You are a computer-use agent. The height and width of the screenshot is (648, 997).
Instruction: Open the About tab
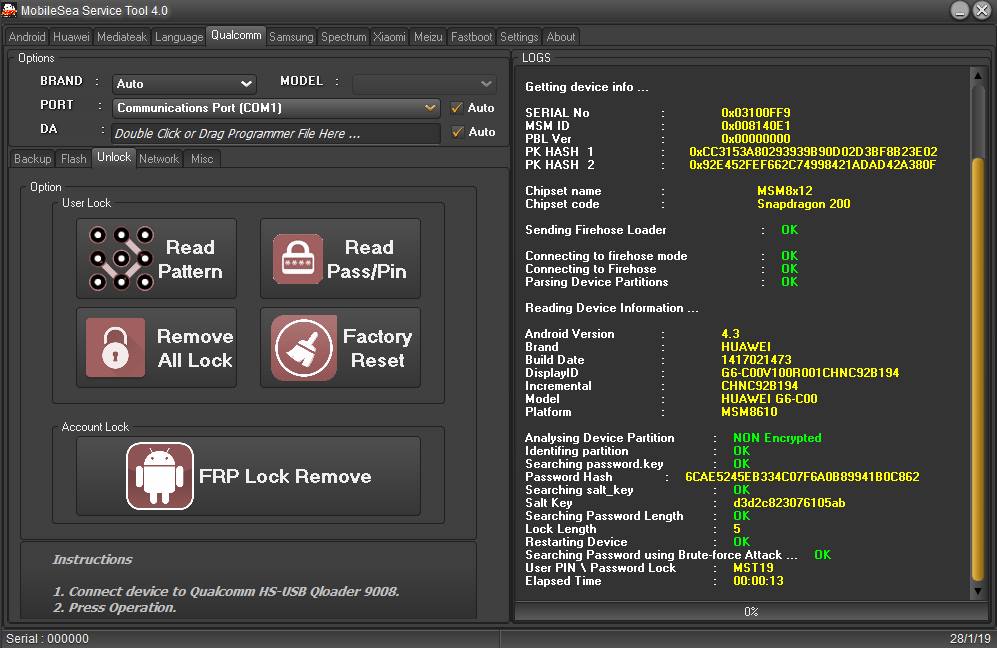coord(561,37)
